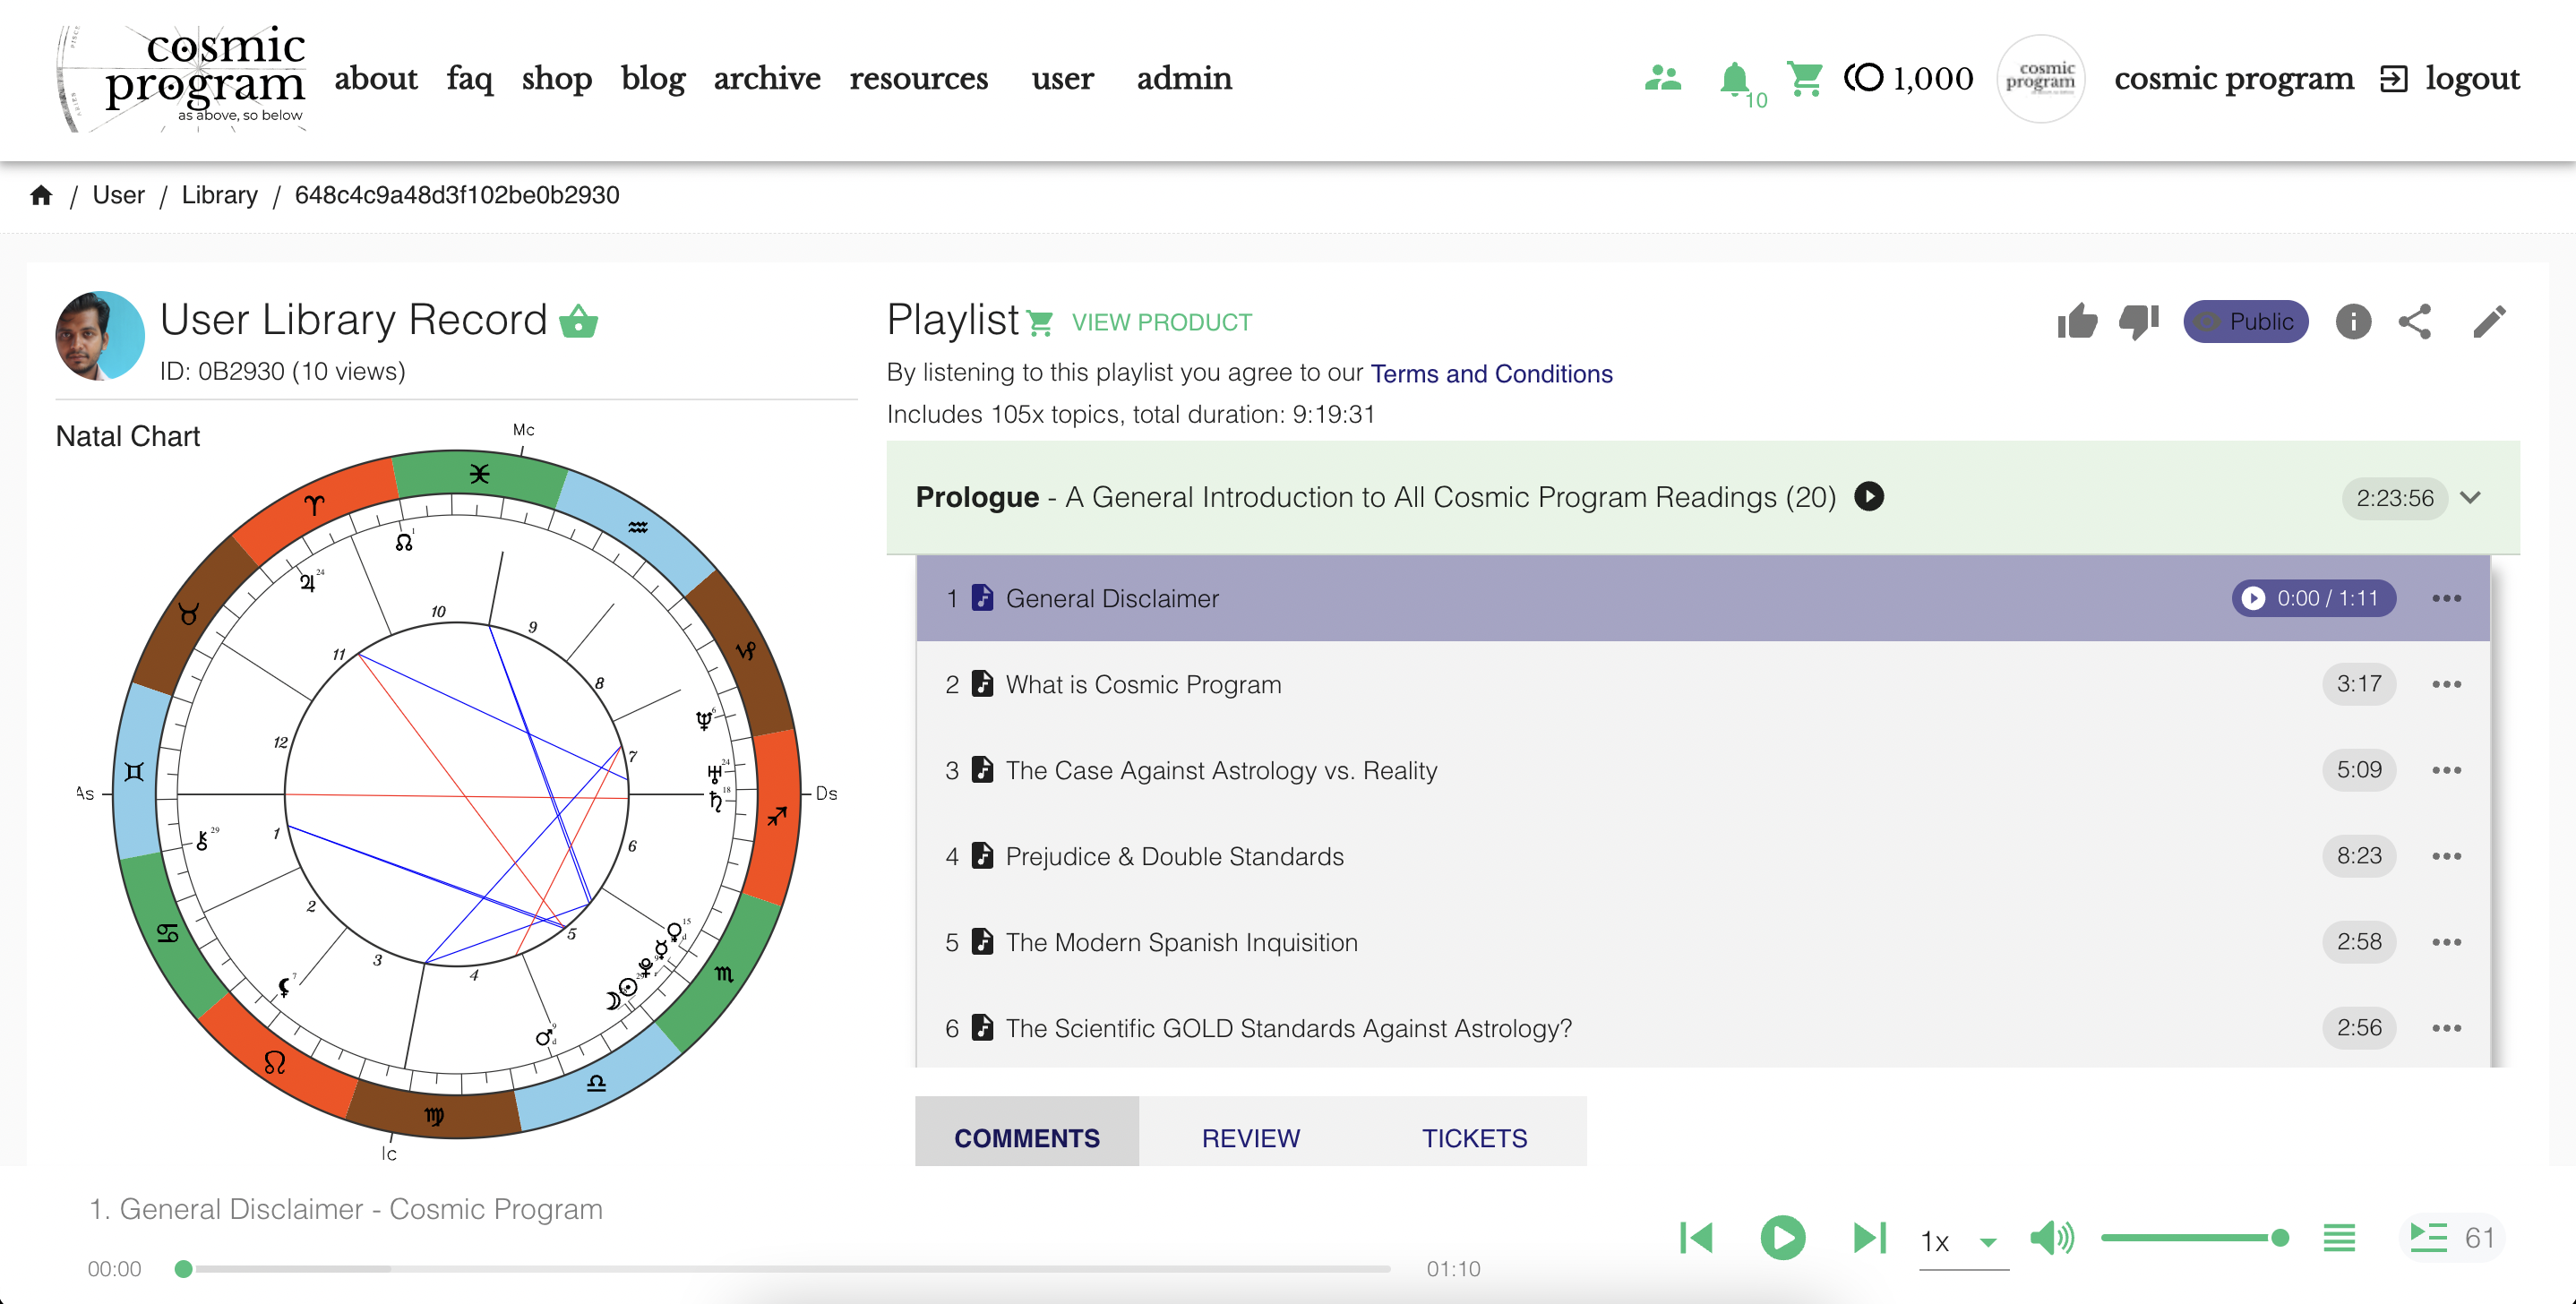Click the share playlist icon
The height and width of the screenshot is (1304, 2576).
(2414, 322)
